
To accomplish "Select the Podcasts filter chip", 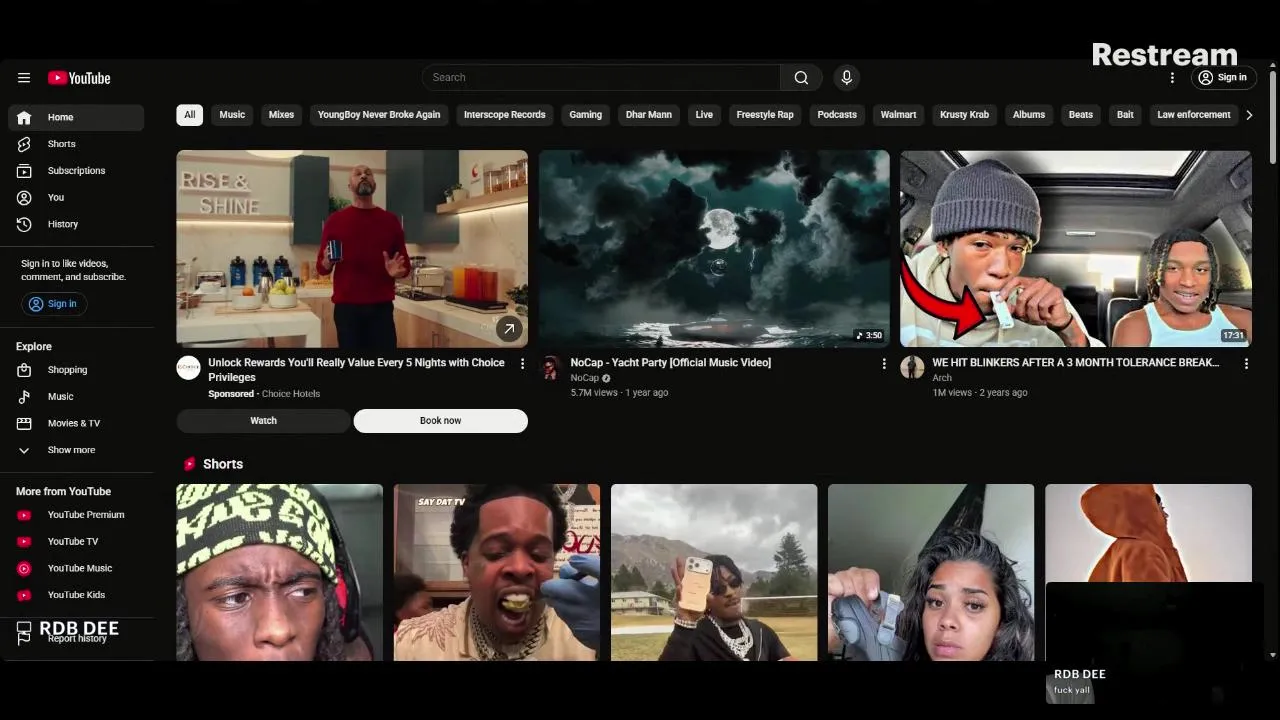I will 837,115.
